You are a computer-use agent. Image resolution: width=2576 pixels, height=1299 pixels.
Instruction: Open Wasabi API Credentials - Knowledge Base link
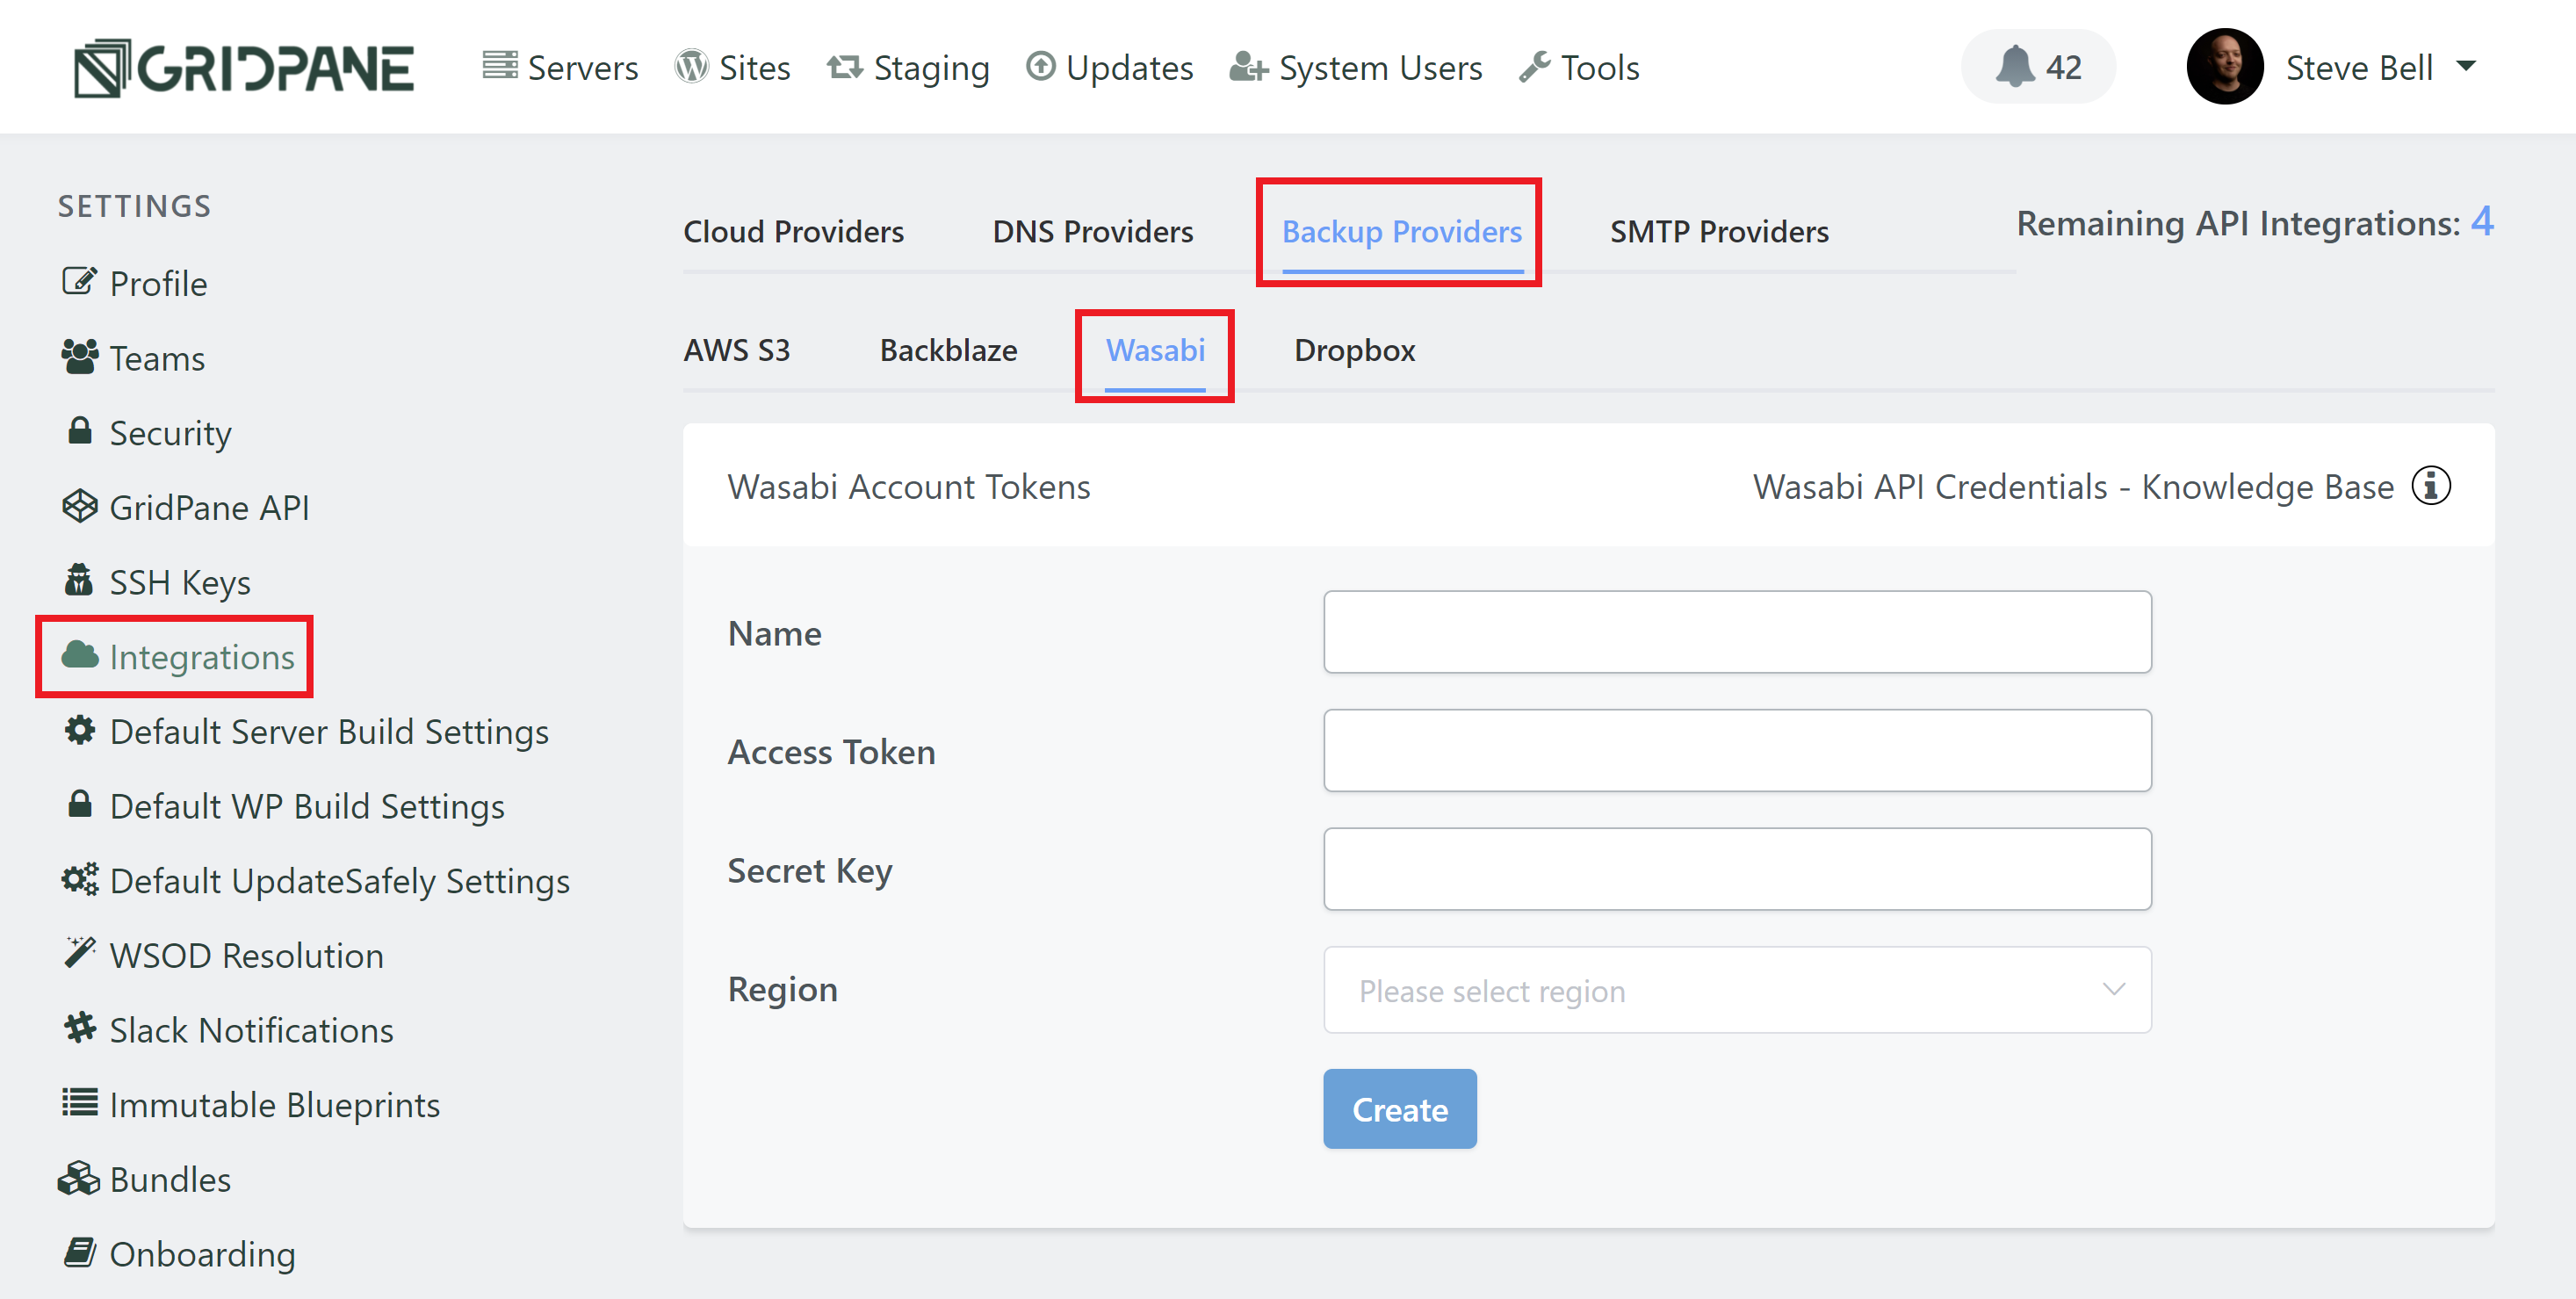(2073, 487)
